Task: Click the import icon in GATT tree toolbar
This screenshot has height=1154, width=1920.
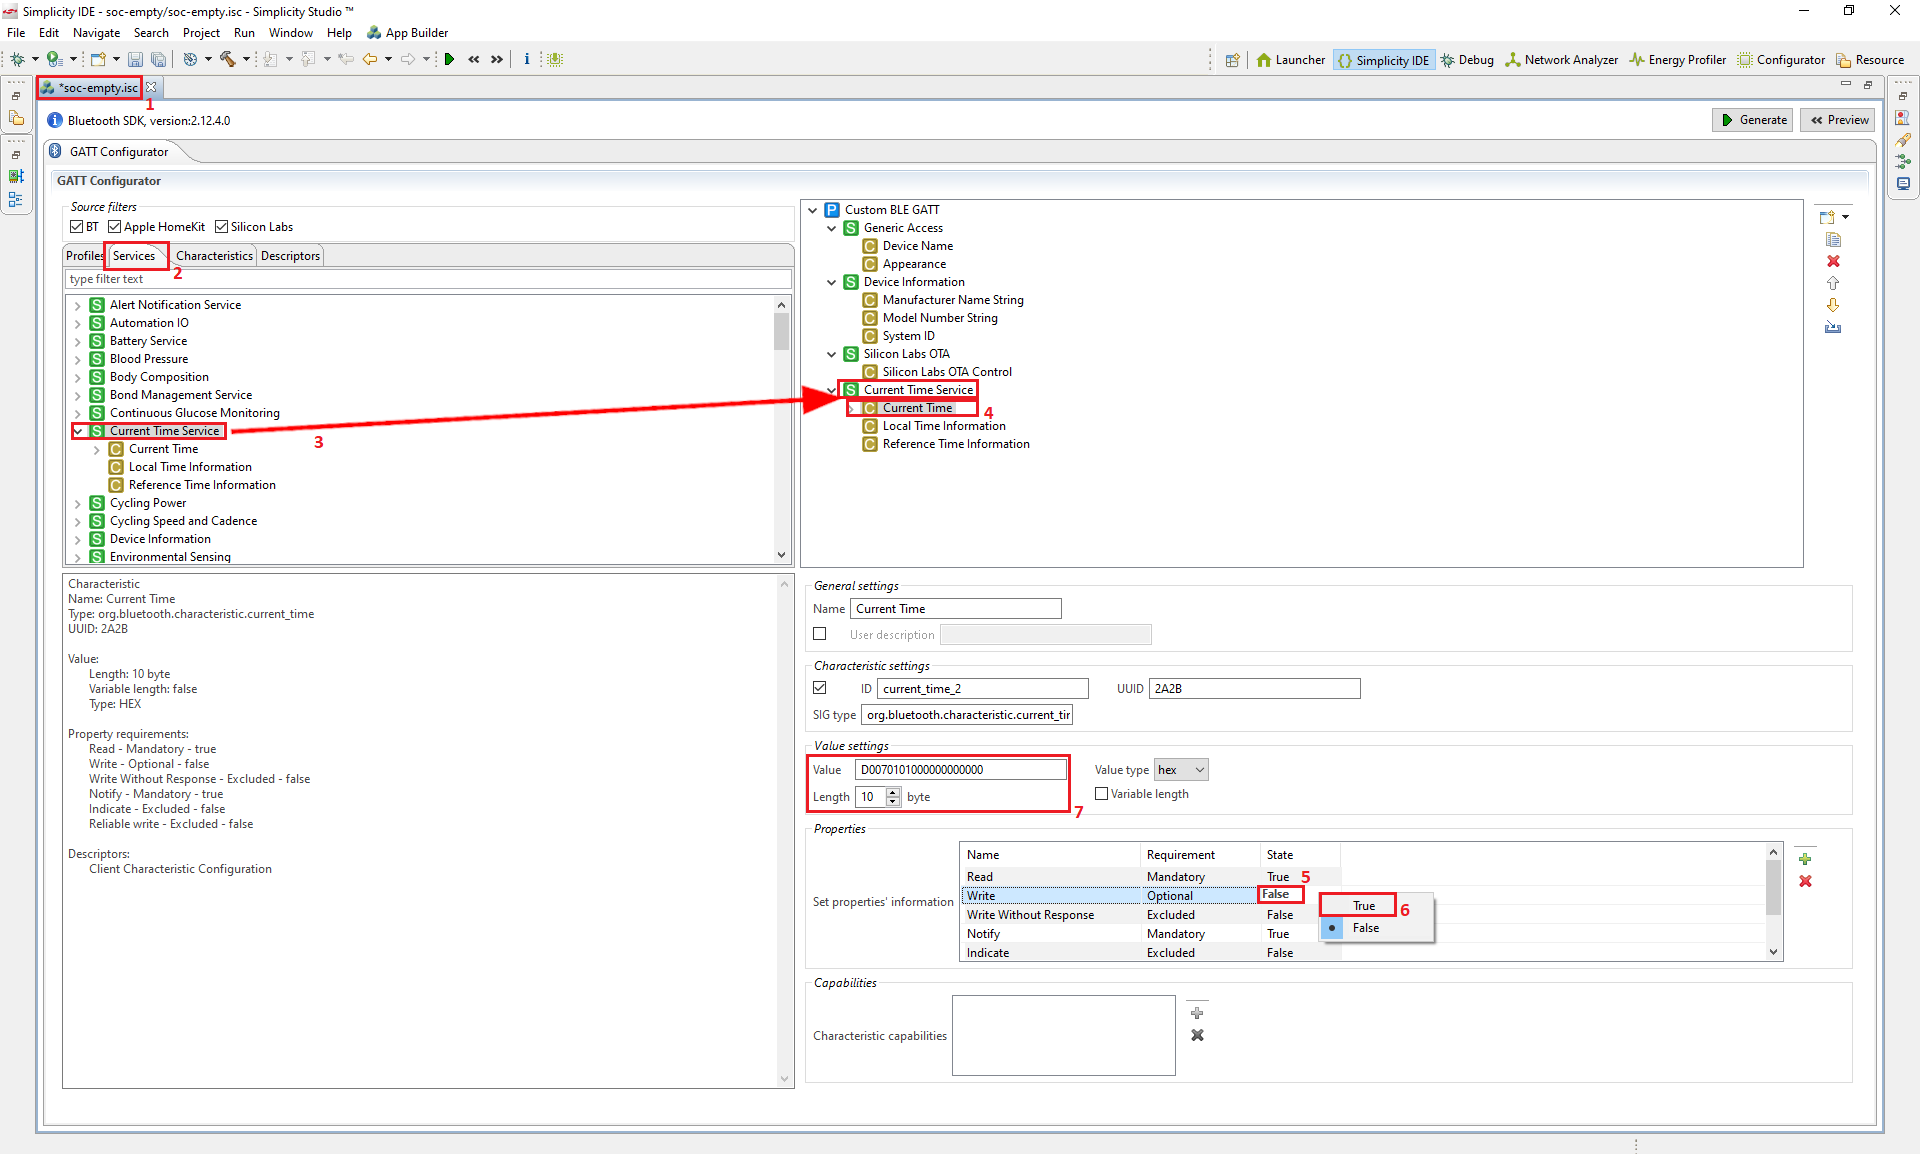Action: point(1833,327)
